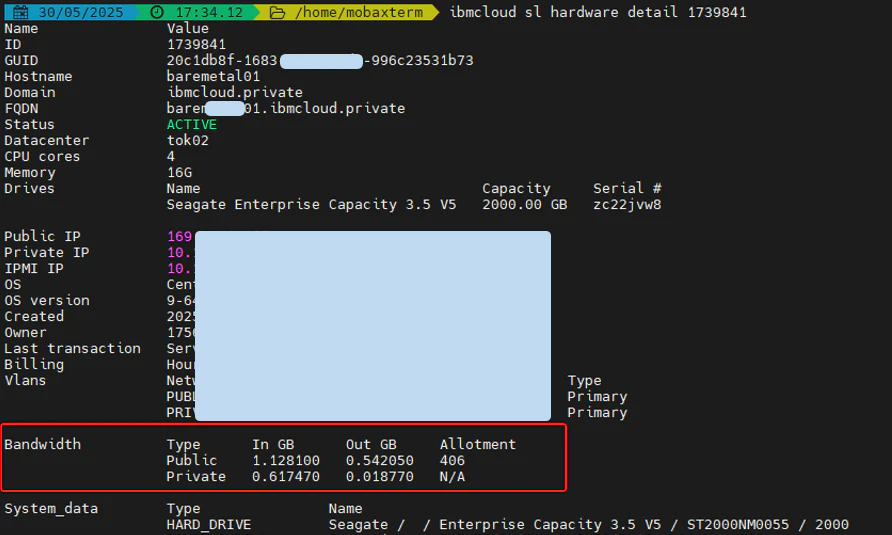Click the time 17:34.12 in prompt

point(209,13)
